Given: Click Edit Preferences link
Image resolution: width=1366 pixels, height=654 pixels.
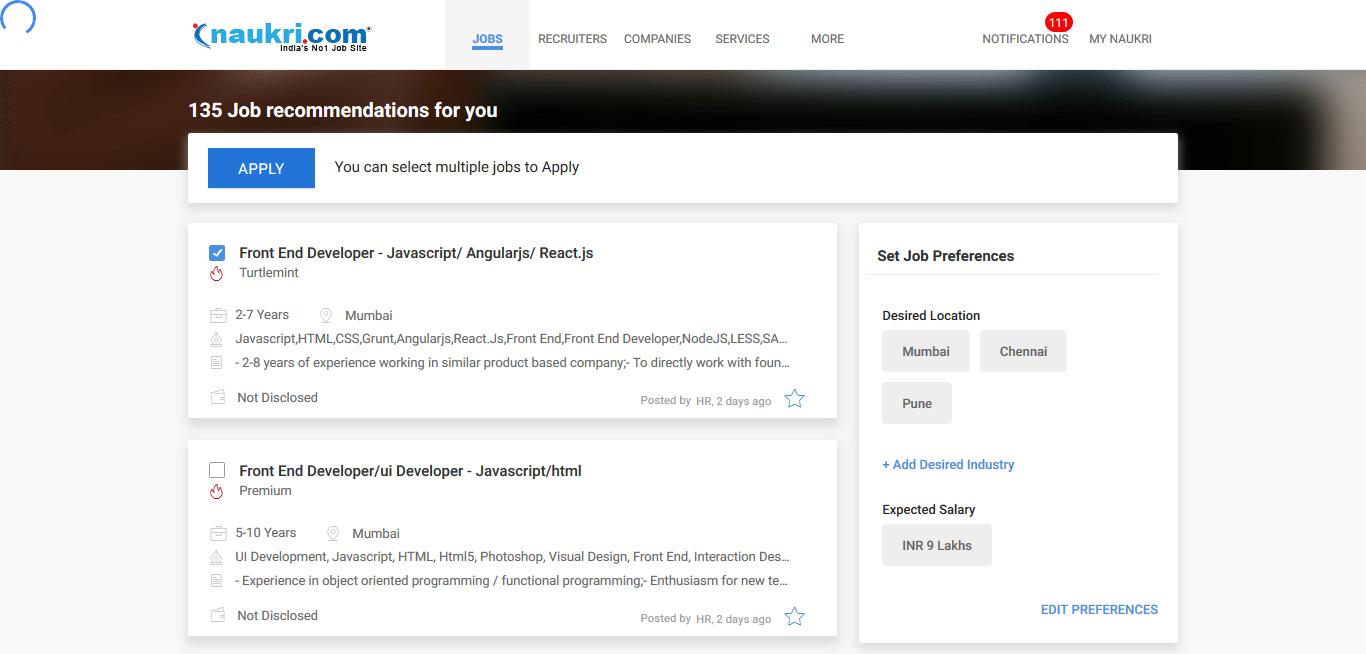Looking at the screenshot, I should pyautogui.click(x=1099, y=609).
